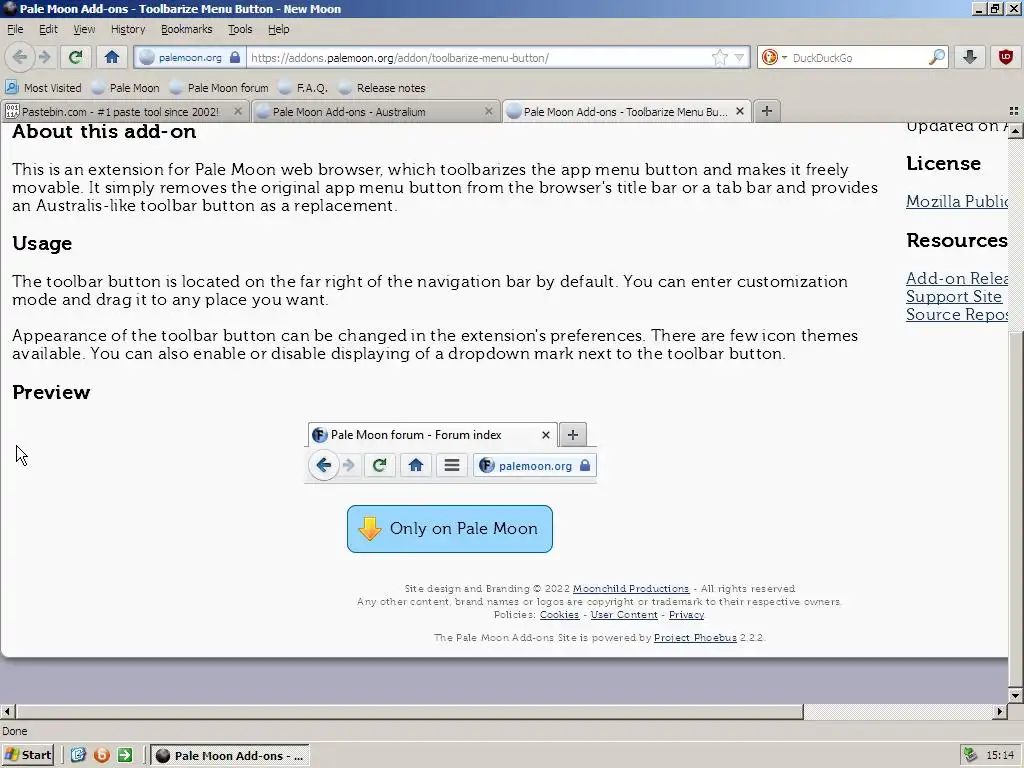Click the vertical scrollbar up arrow
Viewport: 1024px width, 768px height.
[1016, 131]
